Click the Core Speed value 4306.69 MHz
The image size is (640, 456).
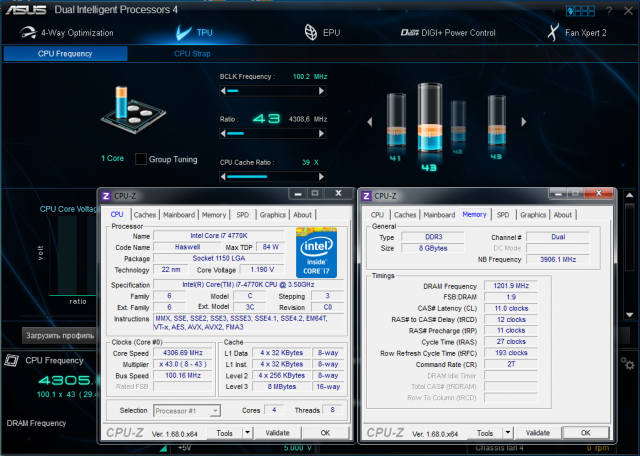[x=182, y=353]
